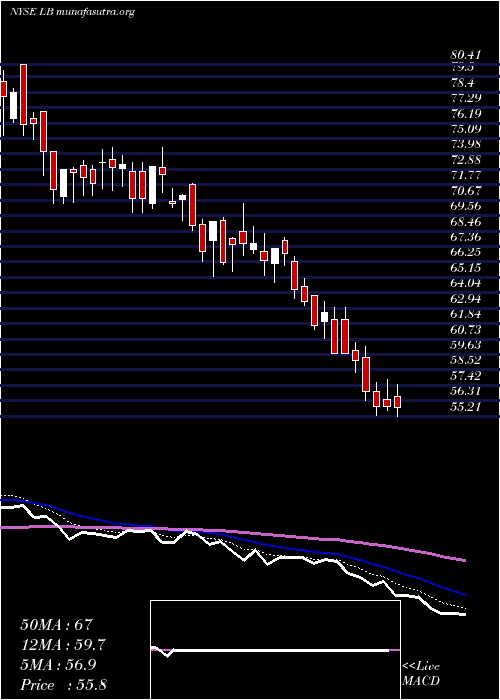
Task: Click the Price : 55.8 reading
Action: [x=63, y=685]
